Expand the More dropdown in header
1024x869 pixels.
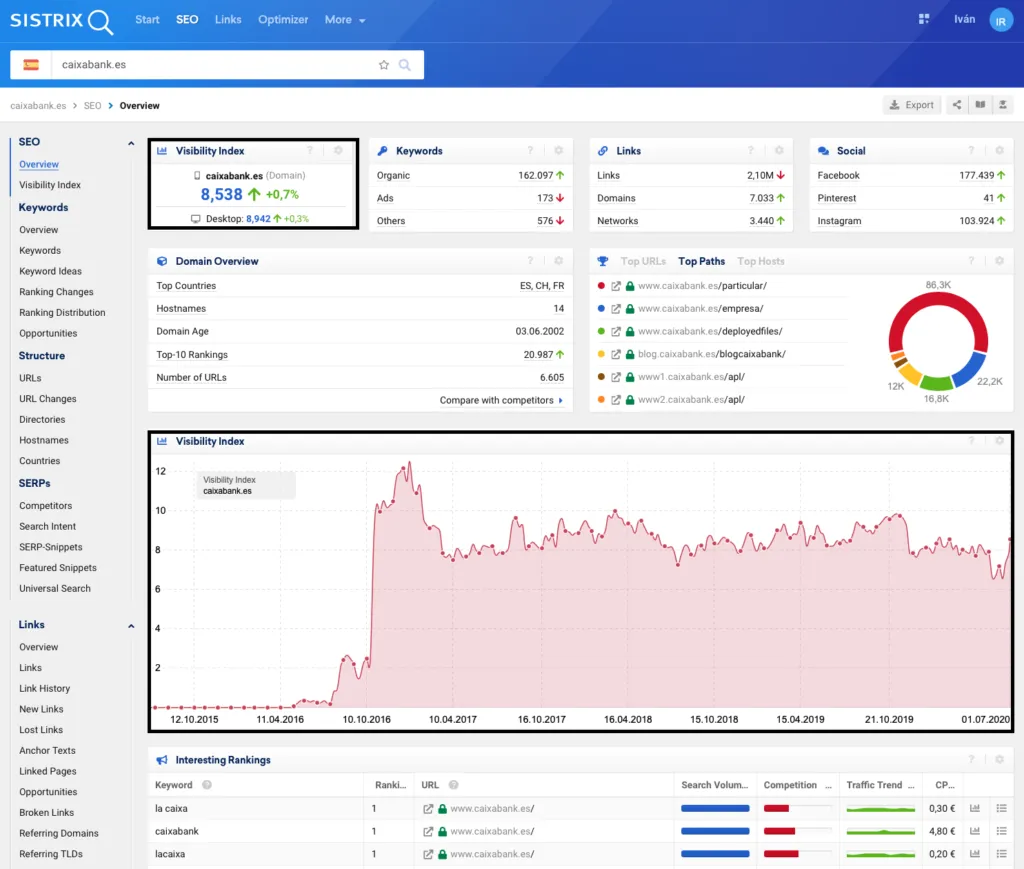(345, 20)
